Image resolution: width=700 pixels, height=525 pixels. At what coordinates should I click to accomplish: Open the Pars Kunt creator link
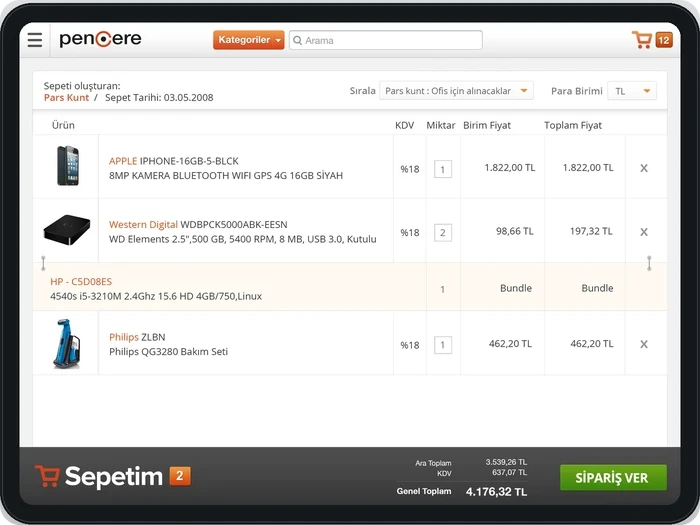coord(66,98)
